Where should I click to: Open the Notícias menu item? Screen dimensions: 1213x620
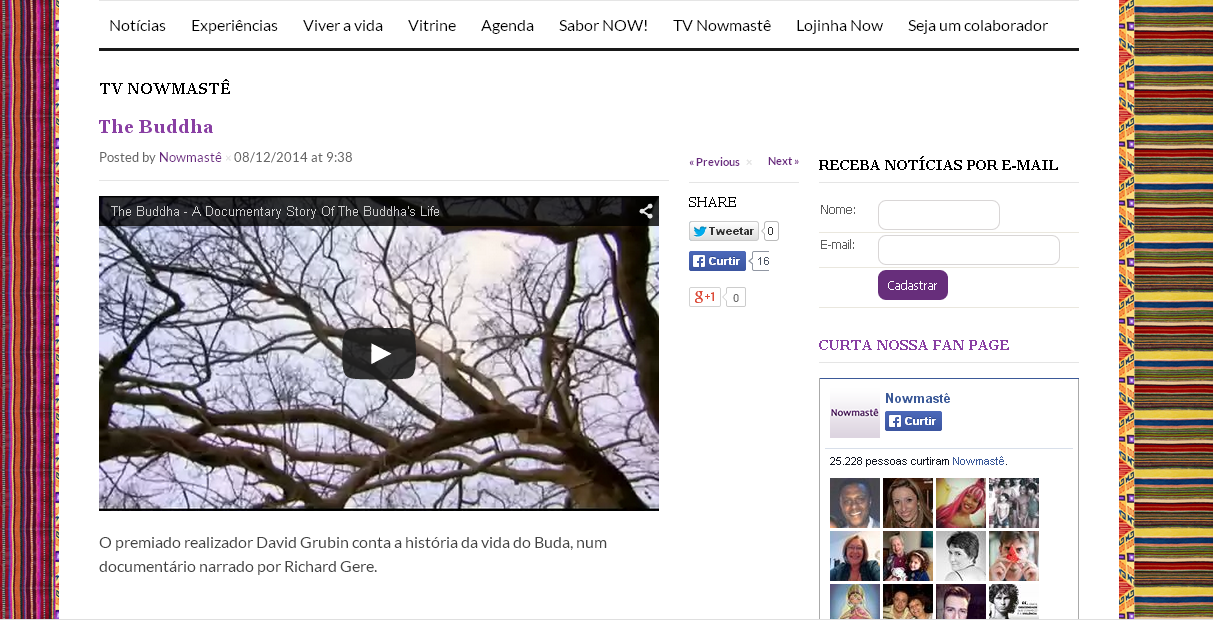click(x=138, y=25)
